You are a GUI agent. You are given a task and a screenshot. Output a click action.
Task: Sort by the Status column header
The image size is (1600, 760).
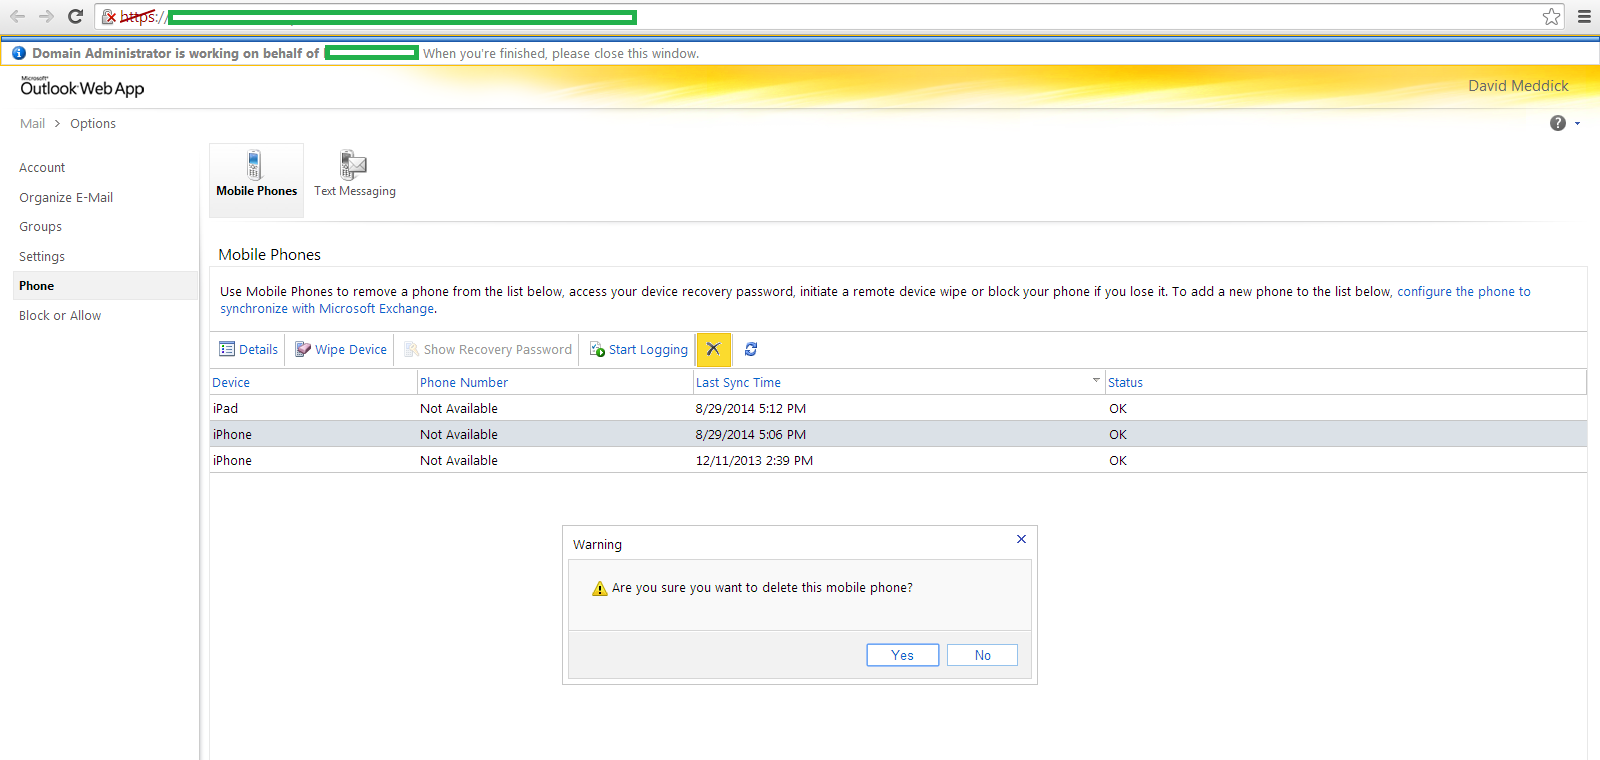tap(1125, 383)
